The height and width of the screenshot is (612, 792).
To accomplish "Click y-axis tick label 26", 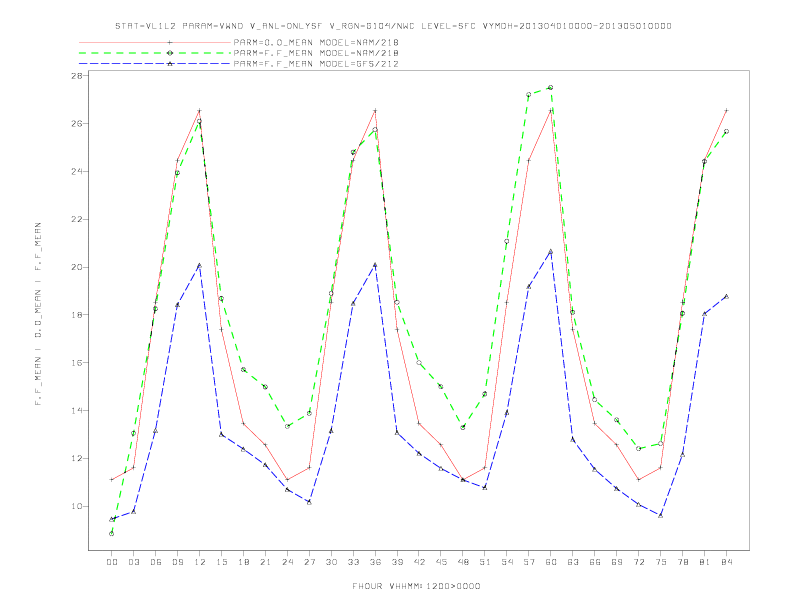I will [78, 123].
